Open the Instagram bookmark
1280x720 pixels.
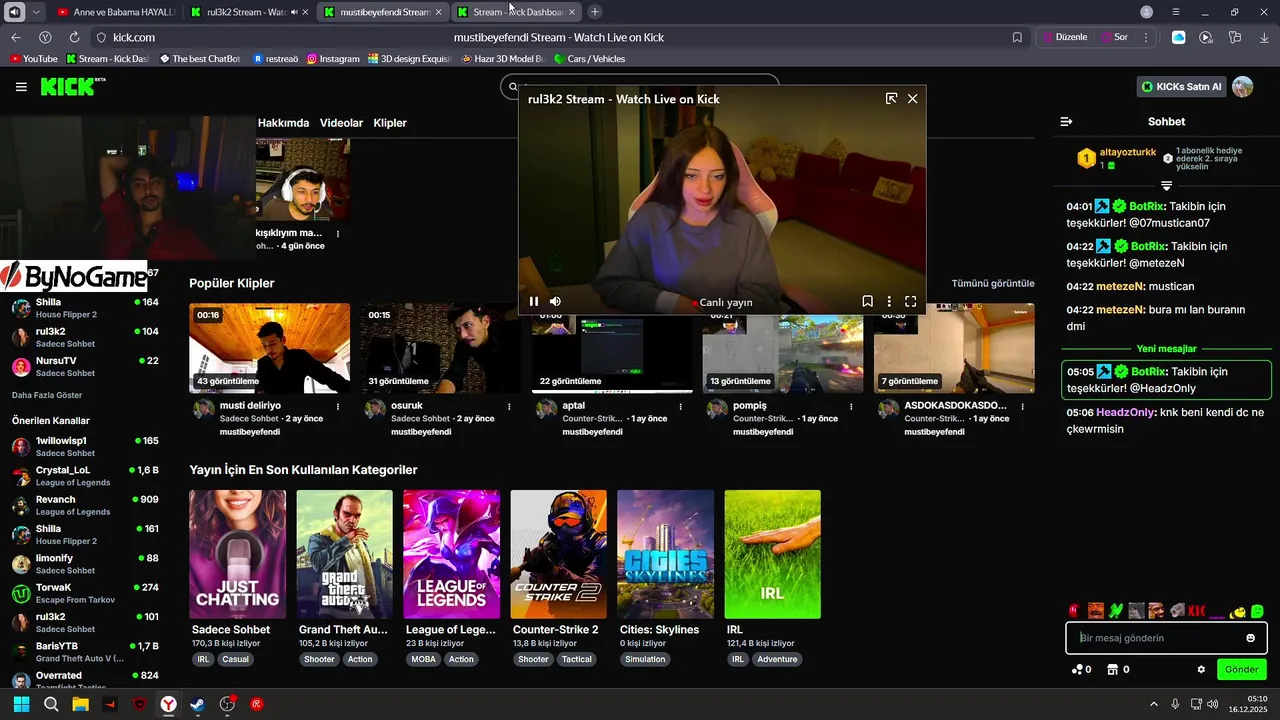coord(333,59)
